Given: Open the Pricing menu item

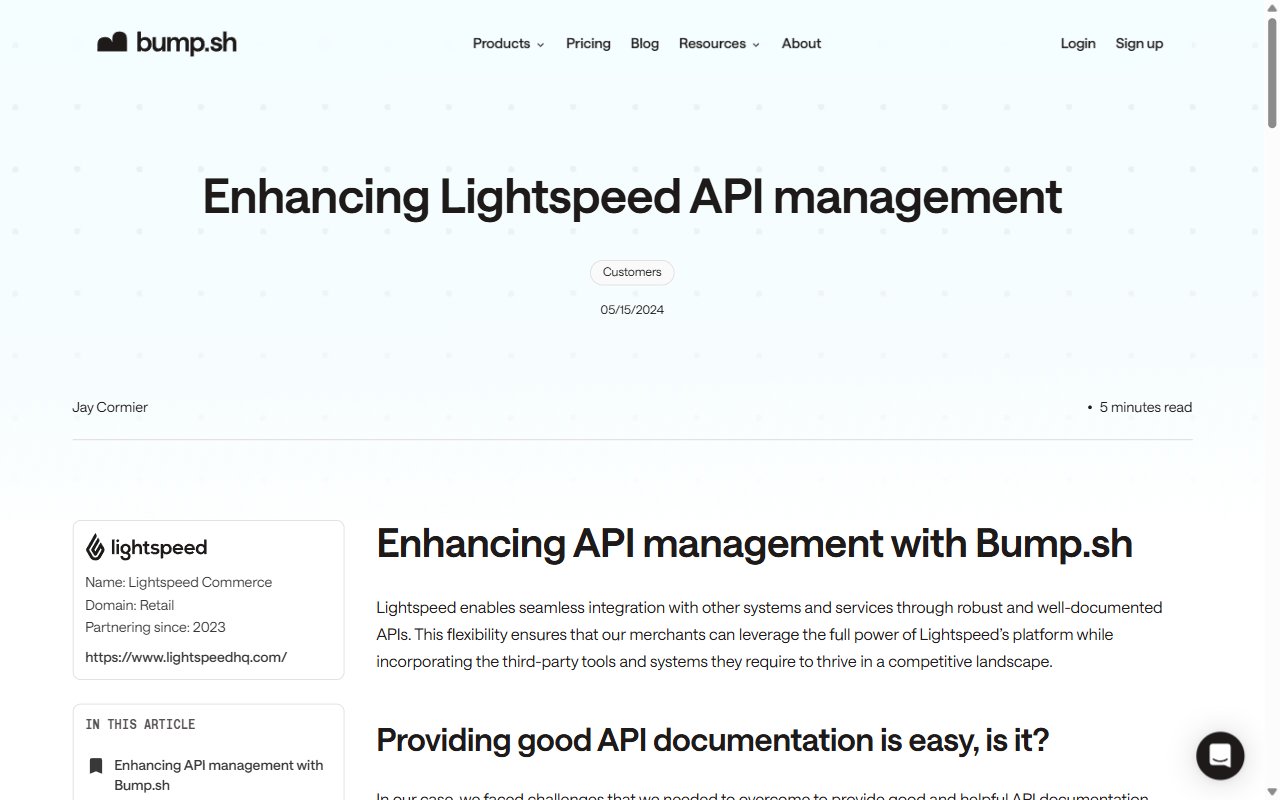Looking at the screenshot, I should (x=588, y=43).
